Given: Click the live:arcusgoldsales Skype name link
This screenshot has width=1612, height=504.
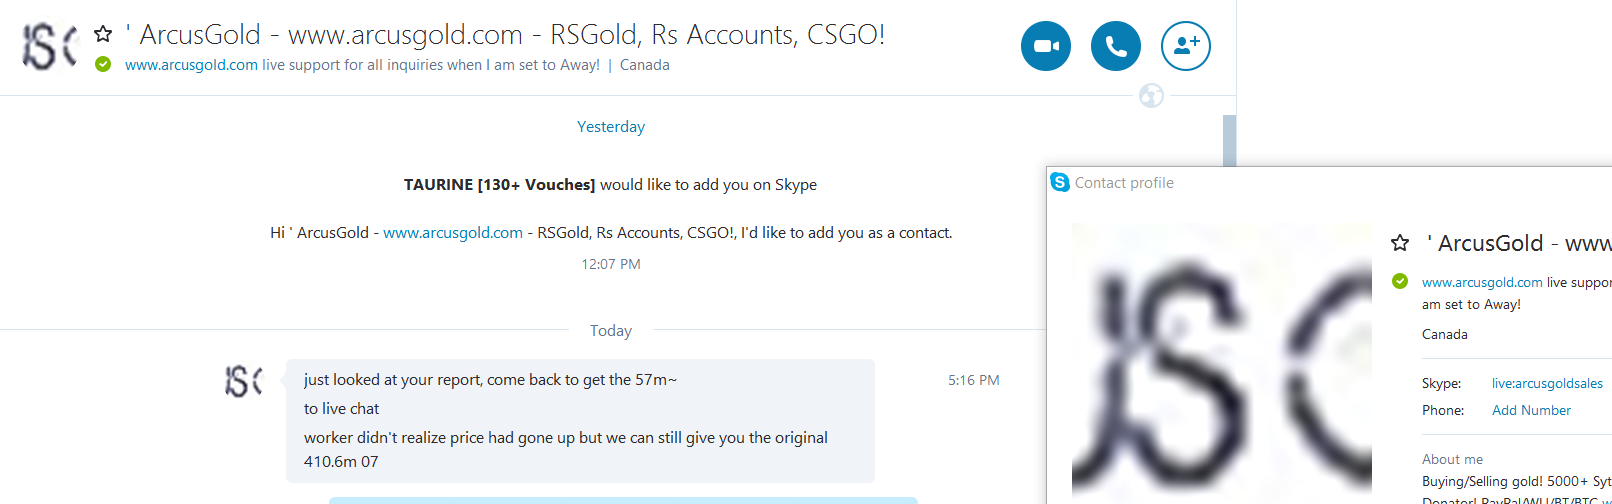Looking at the screenshot, I should click(x=1546, y=384).
